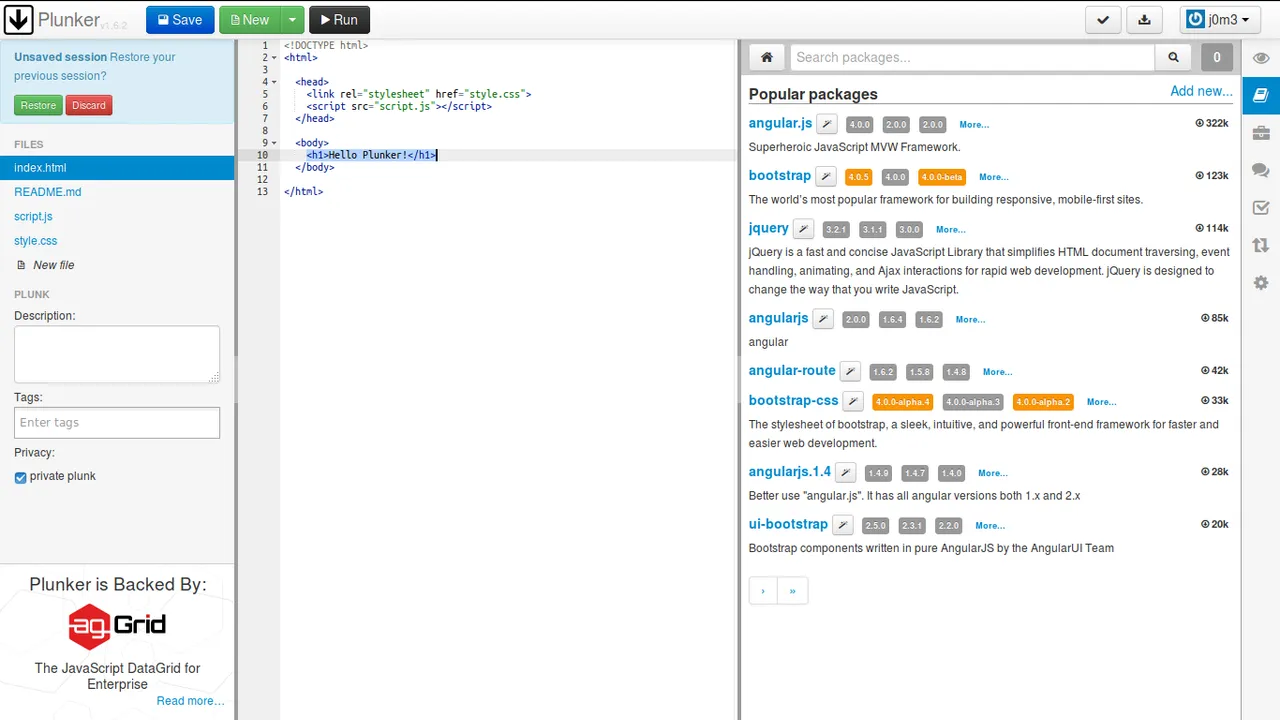Go to last page of packages

(x=792, y=591)
